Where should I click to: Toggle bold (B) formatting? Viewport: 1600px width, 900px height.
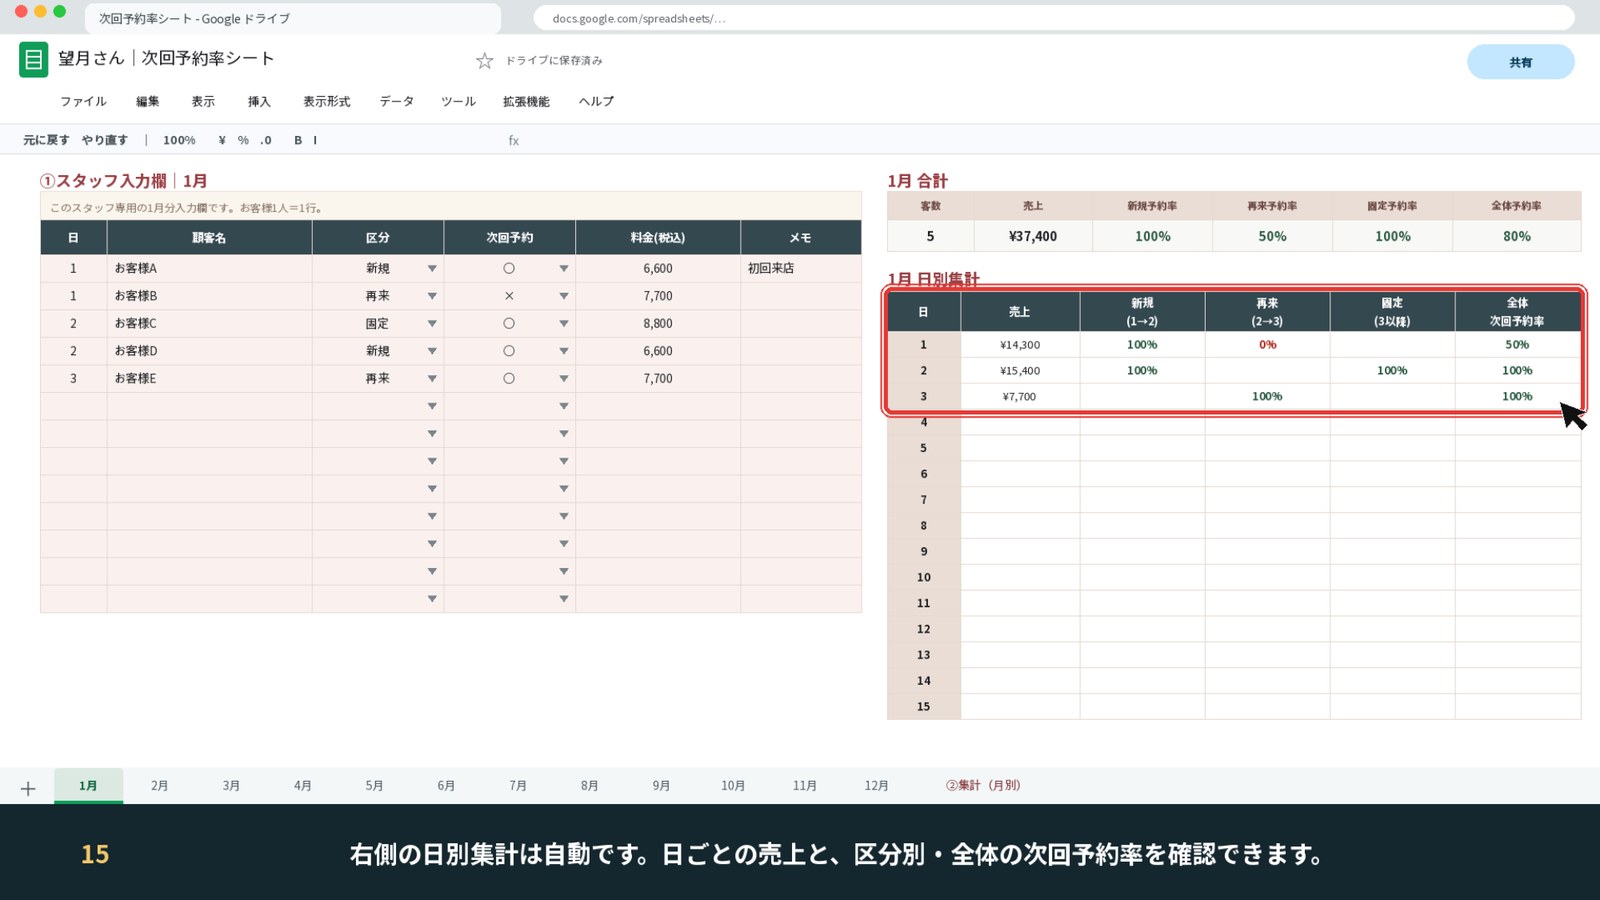tap(298, 141)
